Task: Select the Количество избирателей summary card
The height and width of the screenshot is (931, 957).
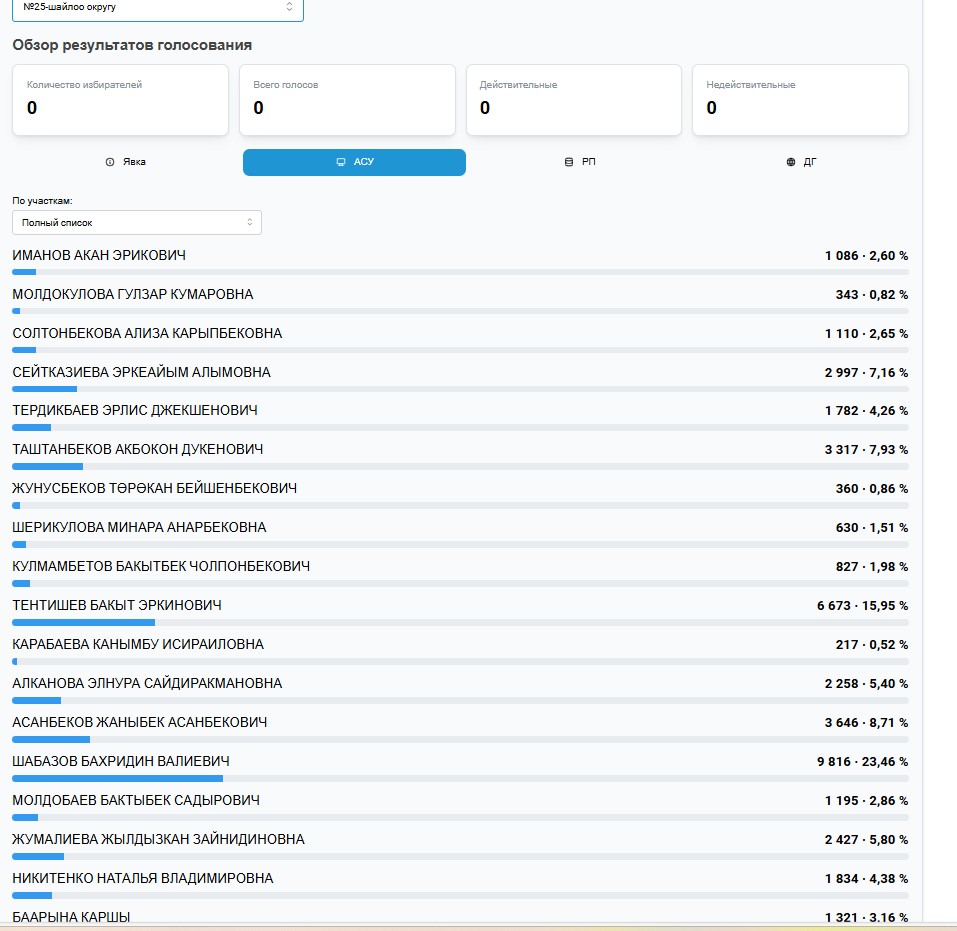Action: (x=120, y=100)
